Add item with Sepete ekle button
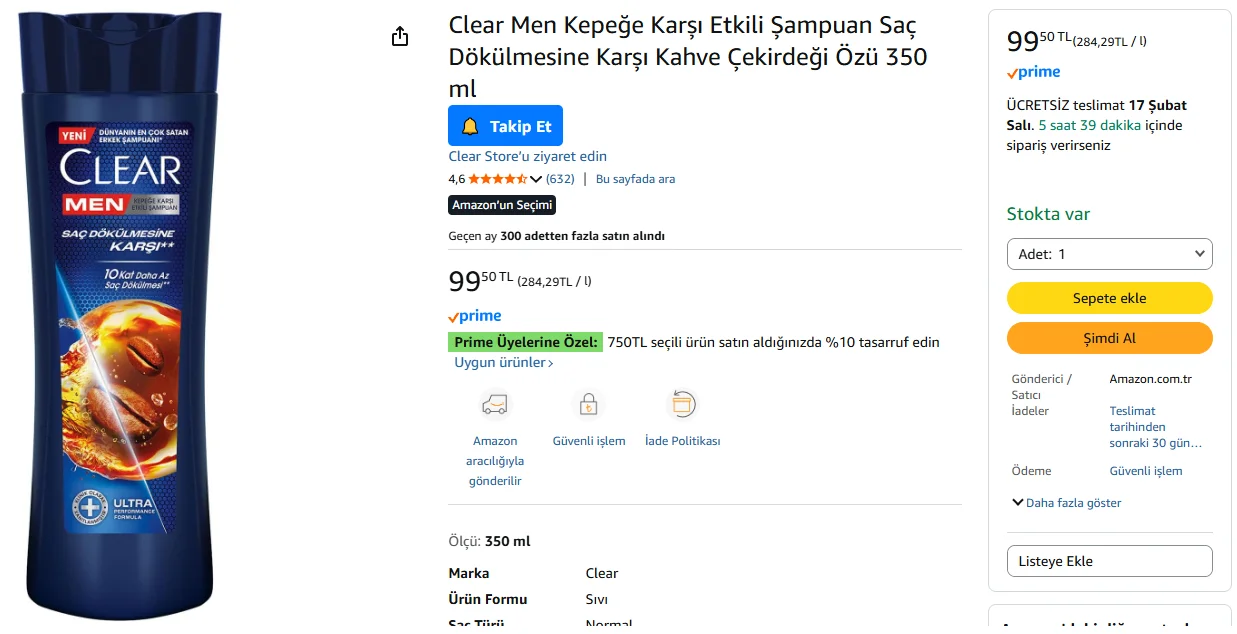Image resolution: width=1237 pixels, height=634 pixels. [1109, 298]
